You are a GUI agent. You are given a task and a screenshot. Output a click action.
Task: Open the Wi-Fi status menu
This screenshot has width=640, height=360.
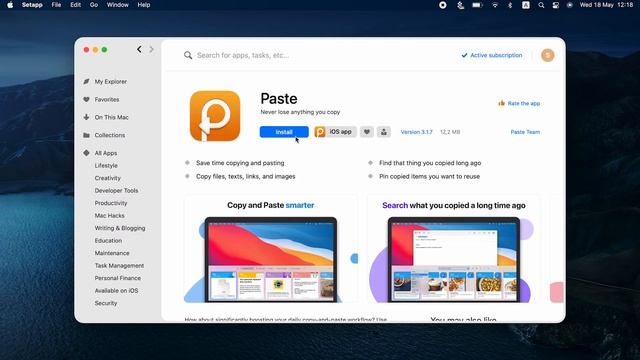tap(495, 5)
